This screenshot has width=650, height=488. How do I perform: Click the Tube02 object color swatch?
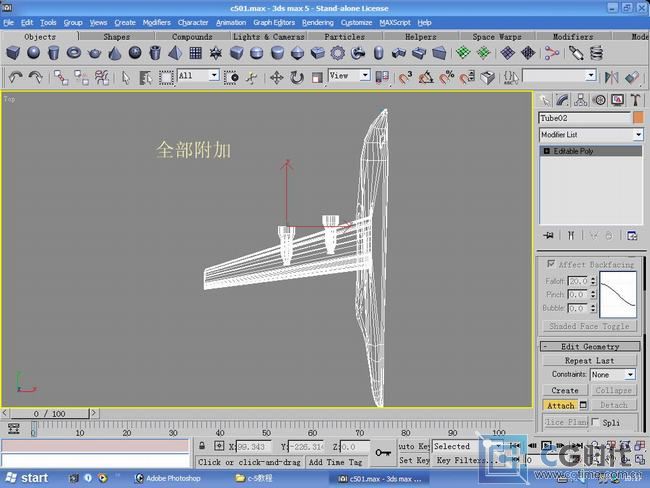point(638,118)
